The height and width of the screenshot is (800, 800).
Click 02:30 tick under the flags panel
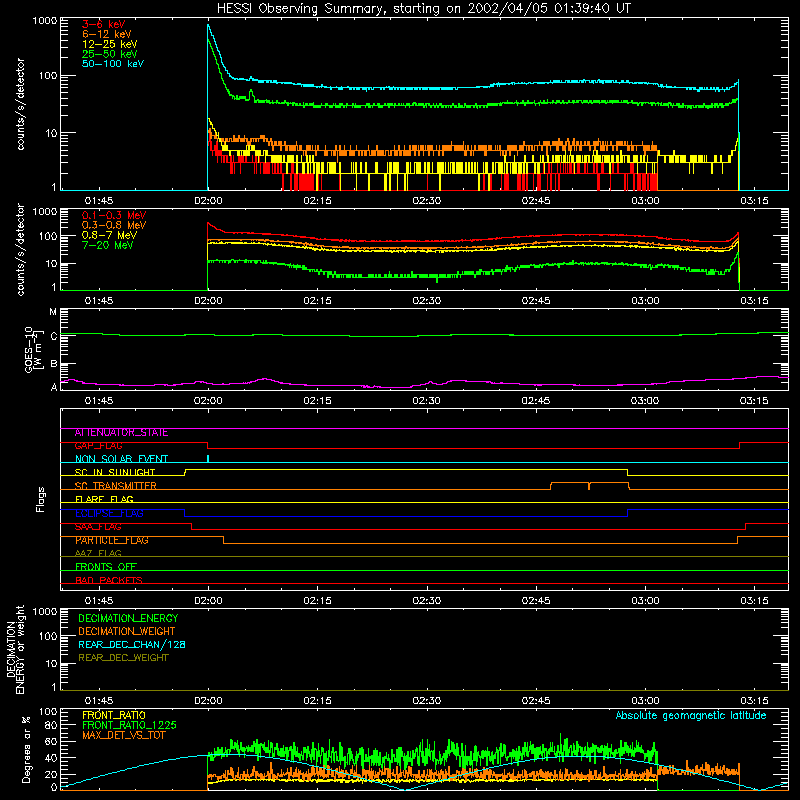point(427,601)
